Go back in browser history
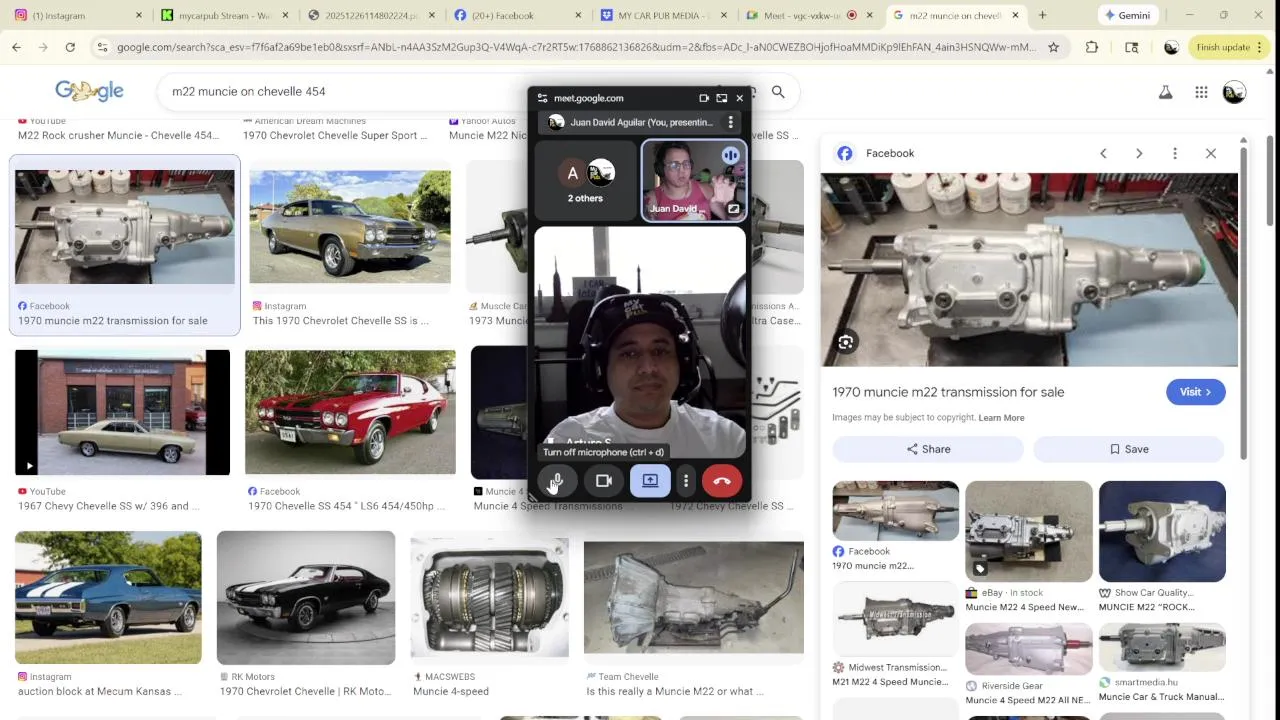 point(16,47)
